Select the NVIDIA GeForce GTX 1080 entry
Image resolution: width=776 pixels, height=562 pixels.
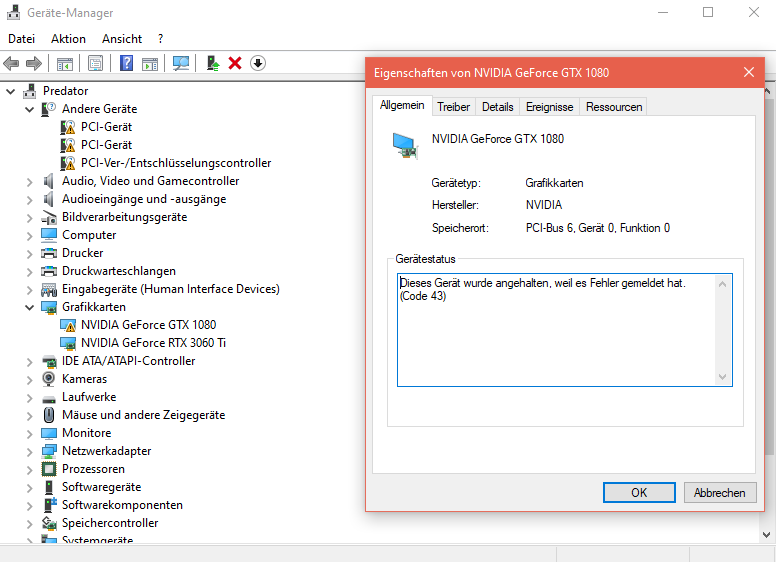[148, 325]
